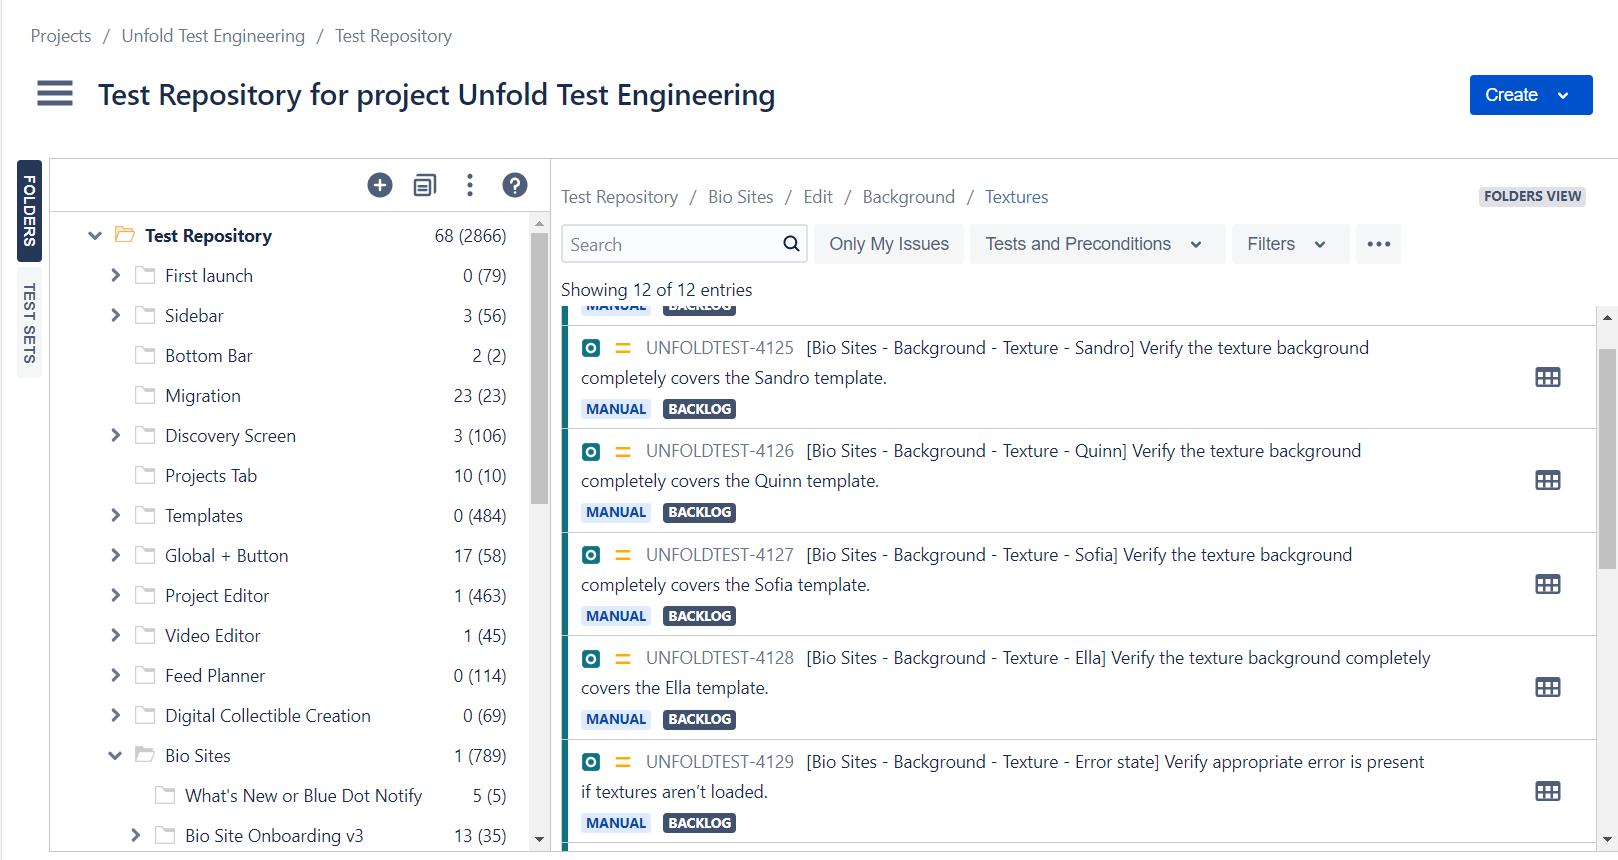Open issue link UNFOLDTEST-4129
This screenshot has width=1618, height=860.
720,762
